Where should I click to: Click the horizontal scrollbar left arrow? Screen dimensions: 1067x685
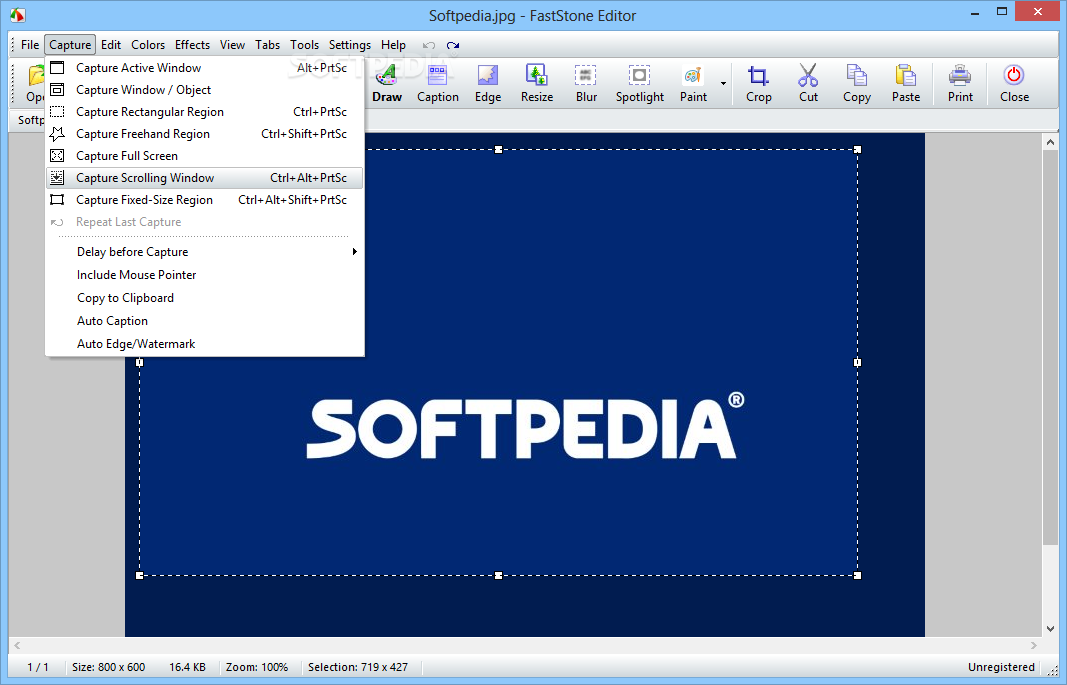pyautogui.click(x=17, y=646)
